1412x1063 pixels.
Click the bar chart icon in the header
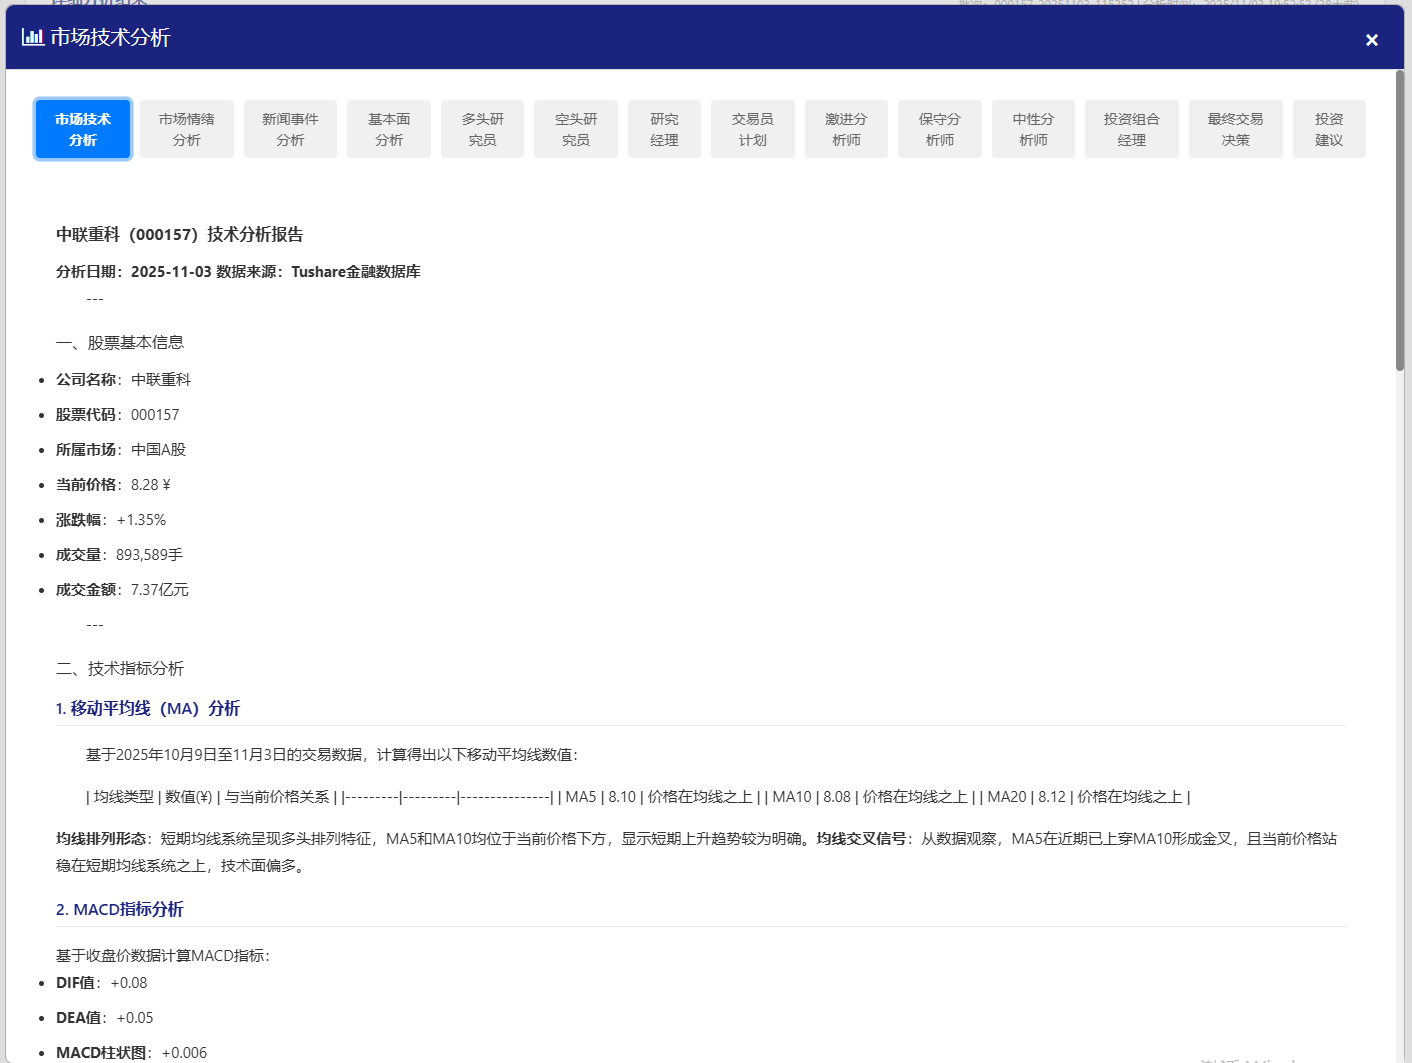coord(31,37)
